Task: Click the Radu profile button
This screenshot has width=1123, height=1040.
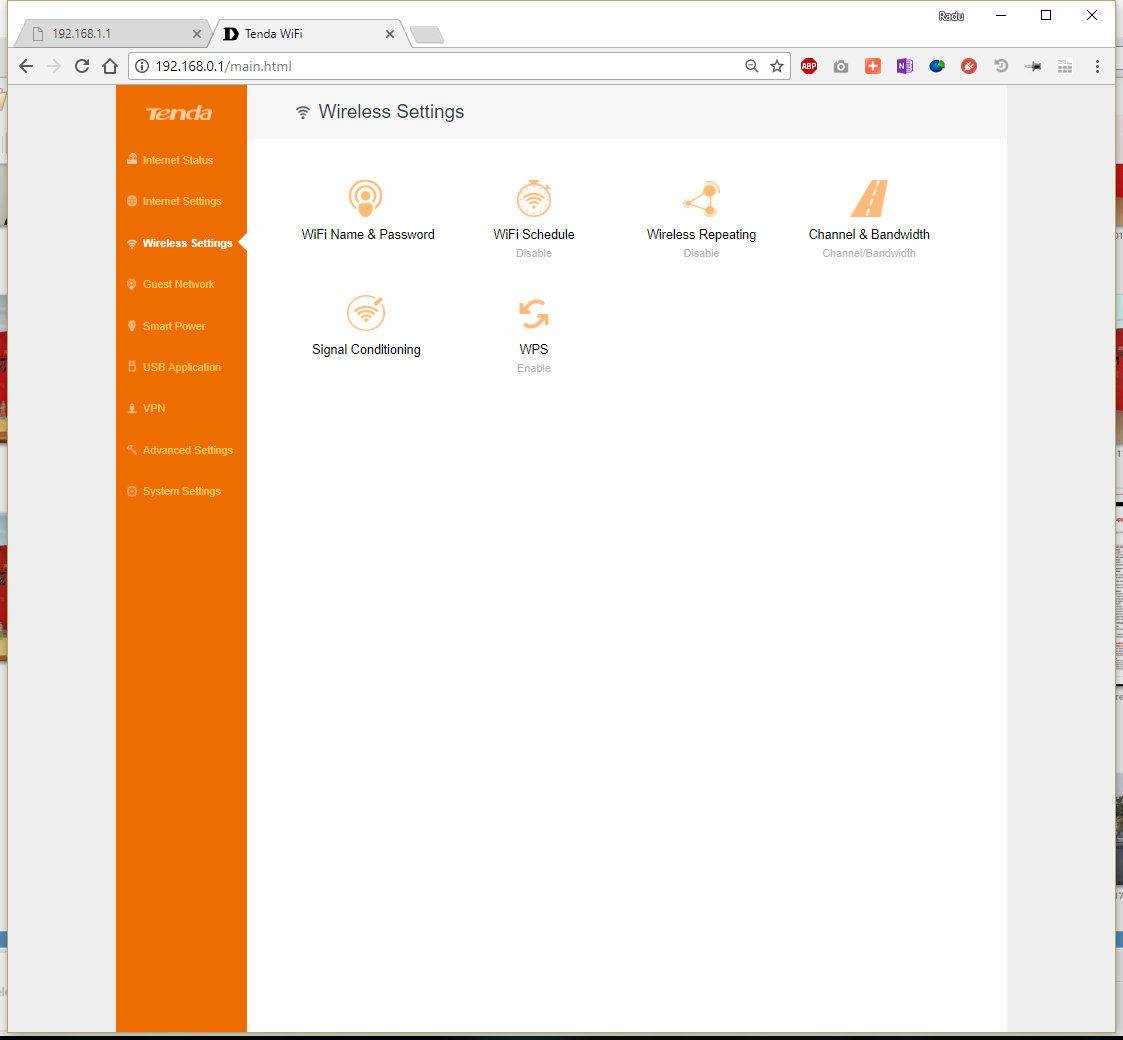Action: click(x=951, y=16)
